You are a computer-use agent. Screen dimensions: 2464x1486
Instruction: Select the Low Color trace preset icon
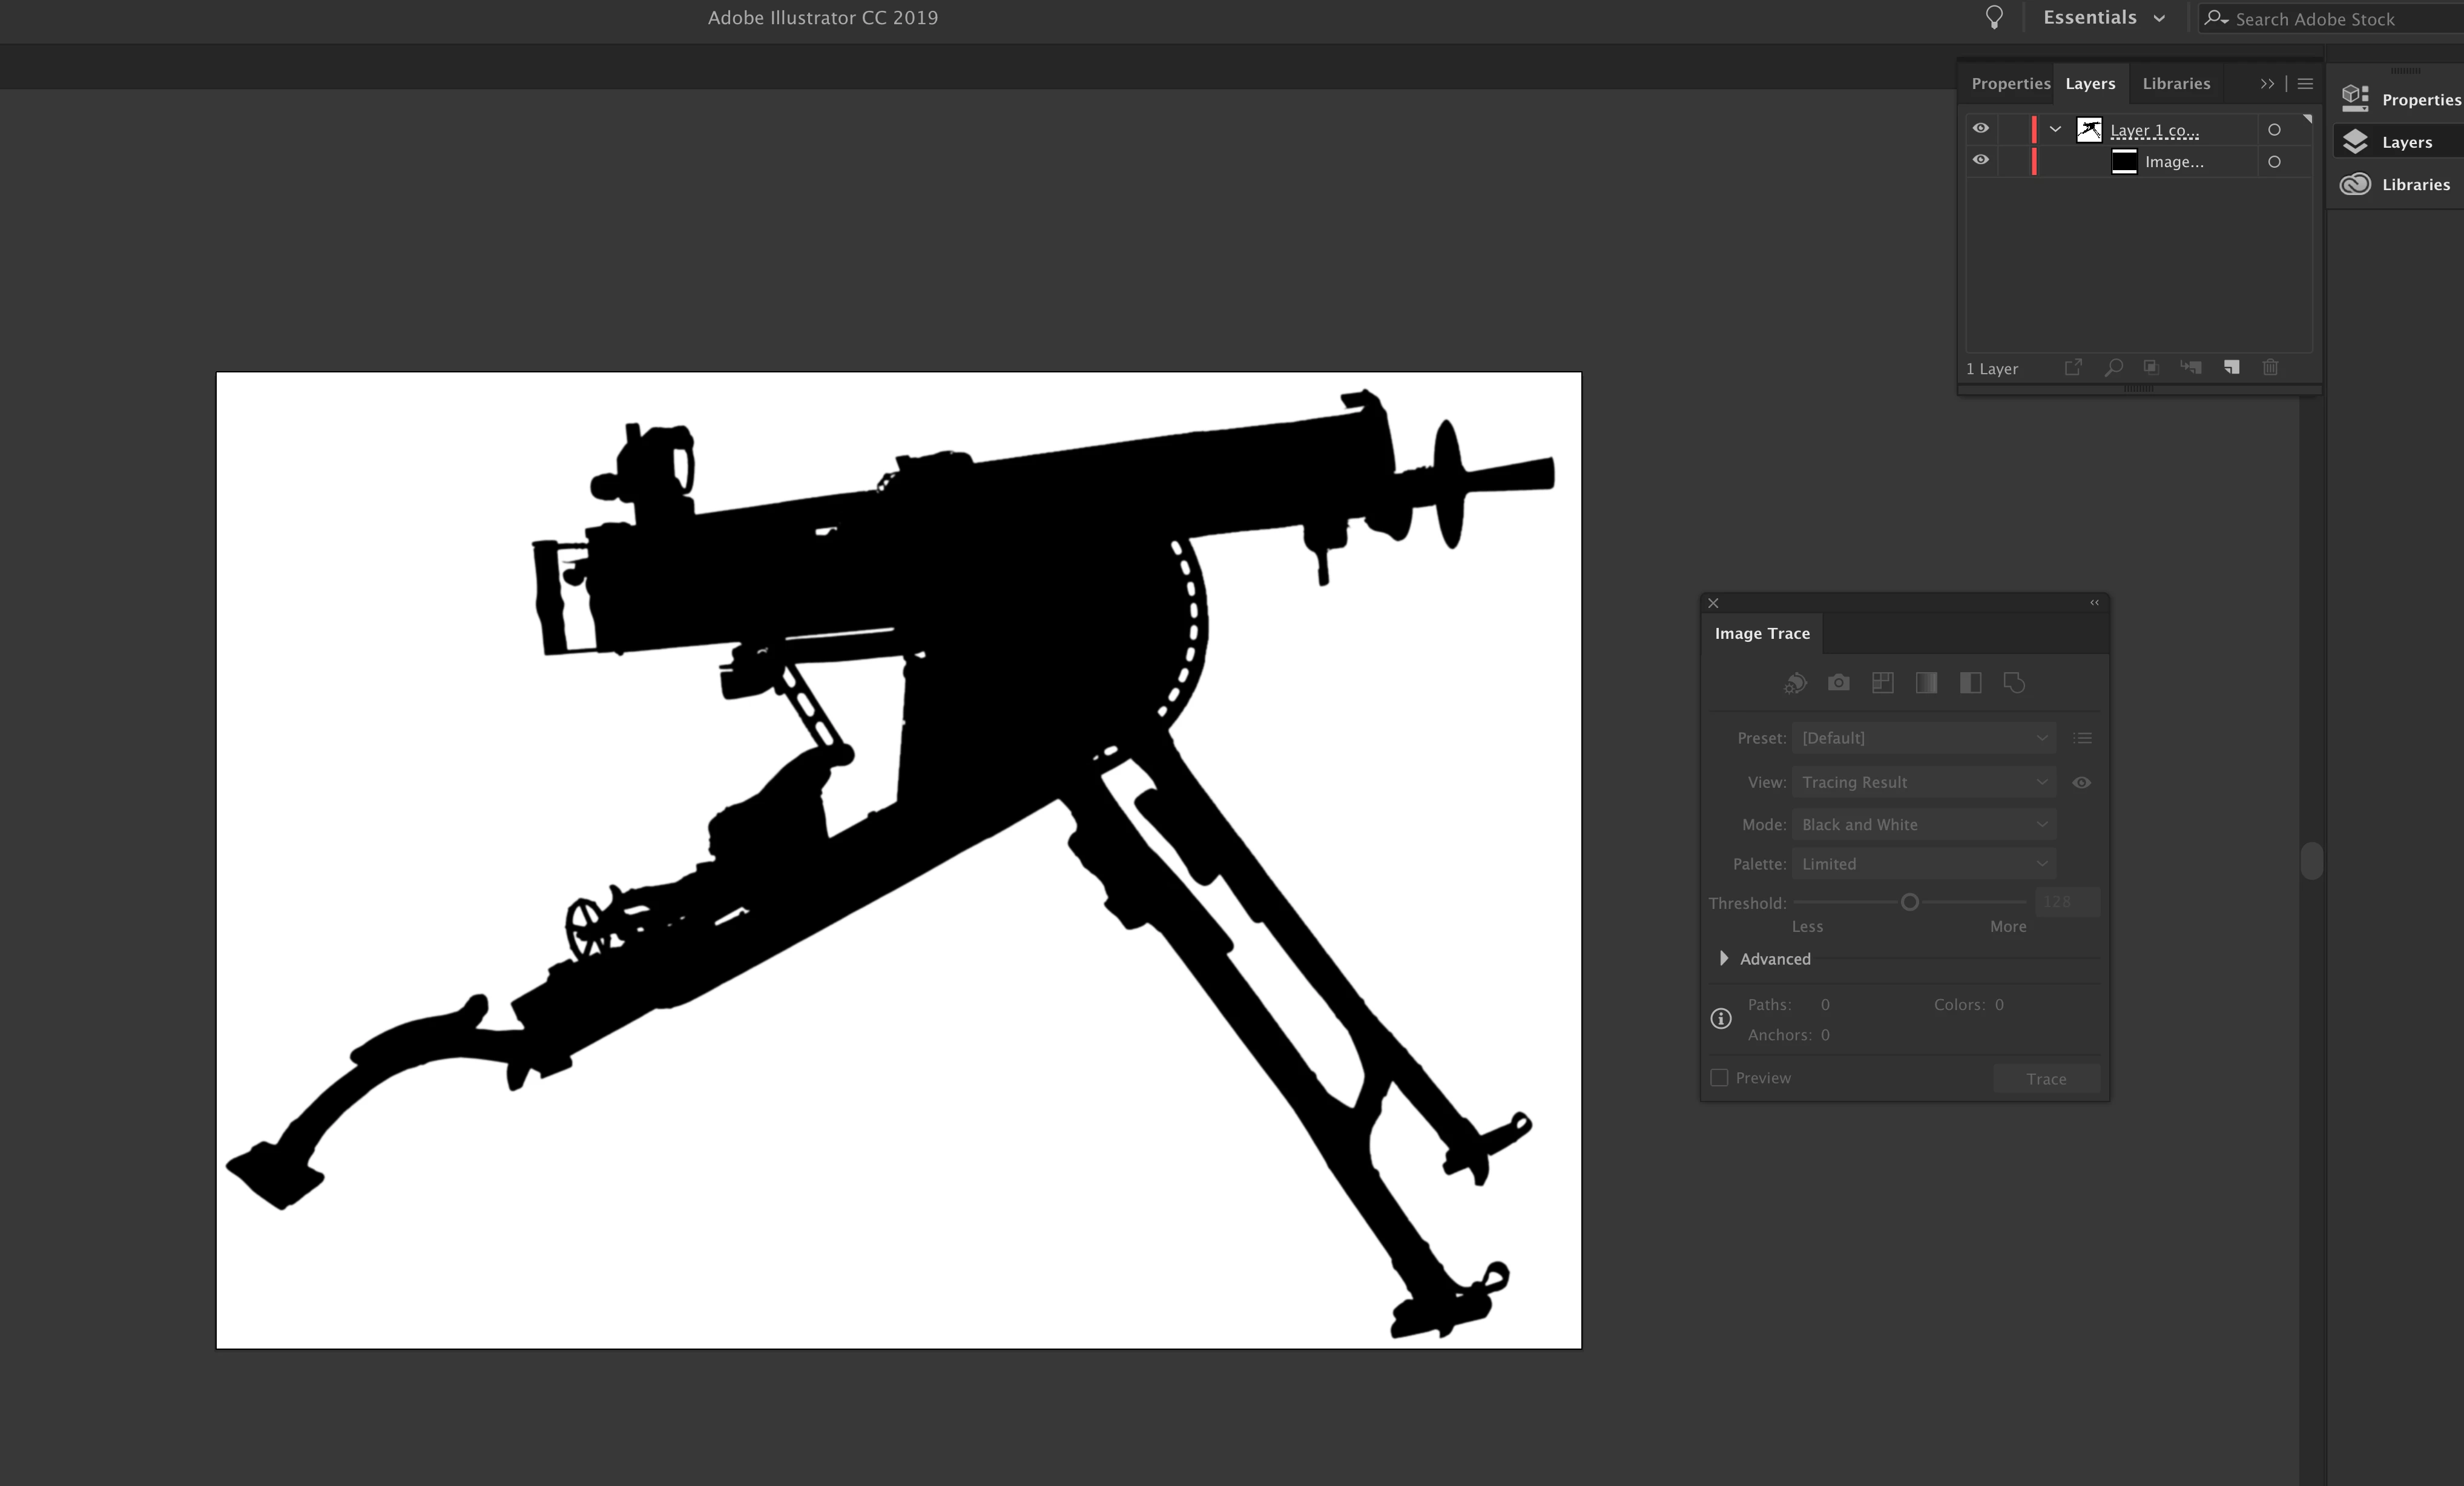pos(1882,683)
